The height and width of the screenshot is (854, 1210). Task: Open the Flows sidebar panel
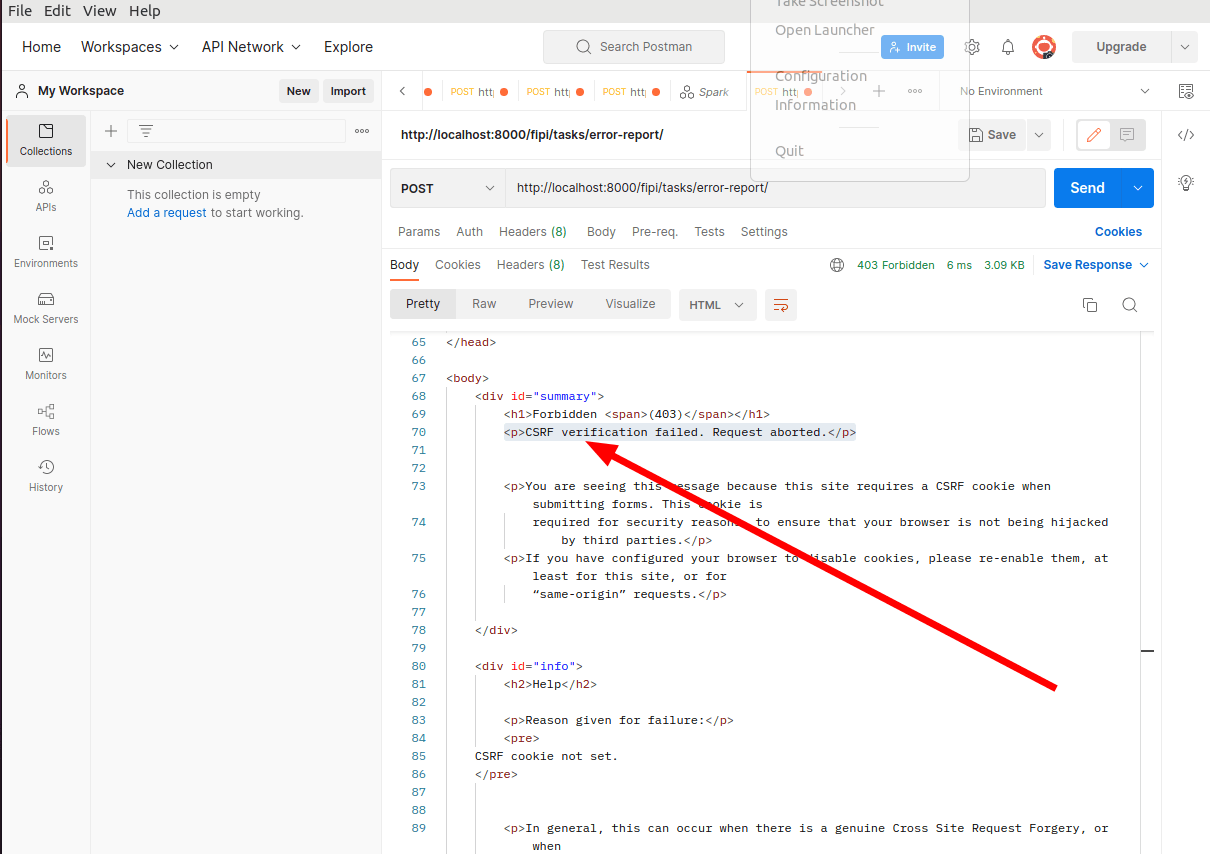(x=46, y=420)
